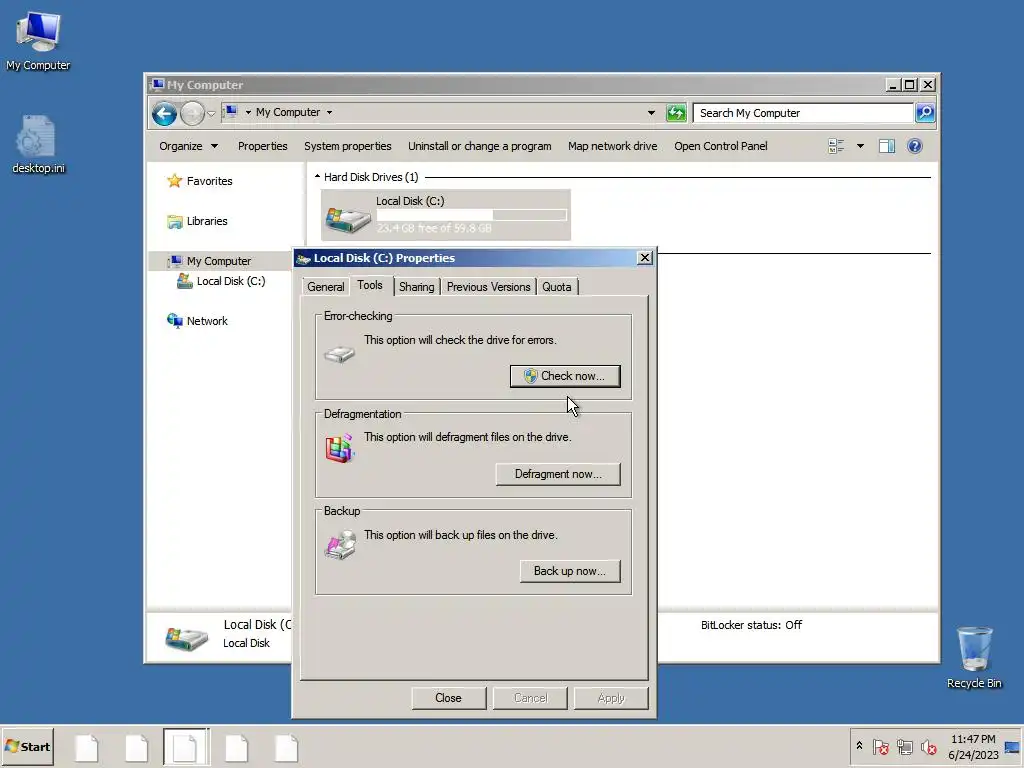
Task: Open Recycle Bin on desktop
Action: click(974, 657)
